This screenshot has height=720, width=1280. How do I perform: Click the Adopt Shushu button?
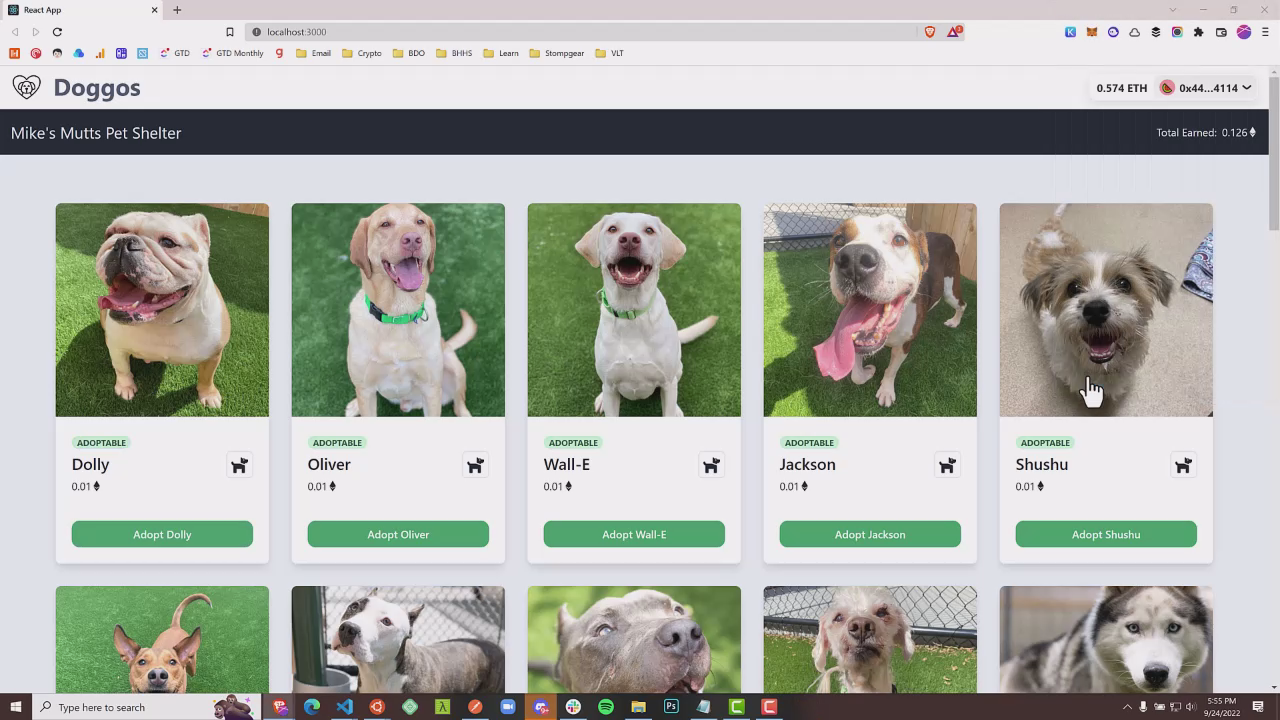(1106, 534)
